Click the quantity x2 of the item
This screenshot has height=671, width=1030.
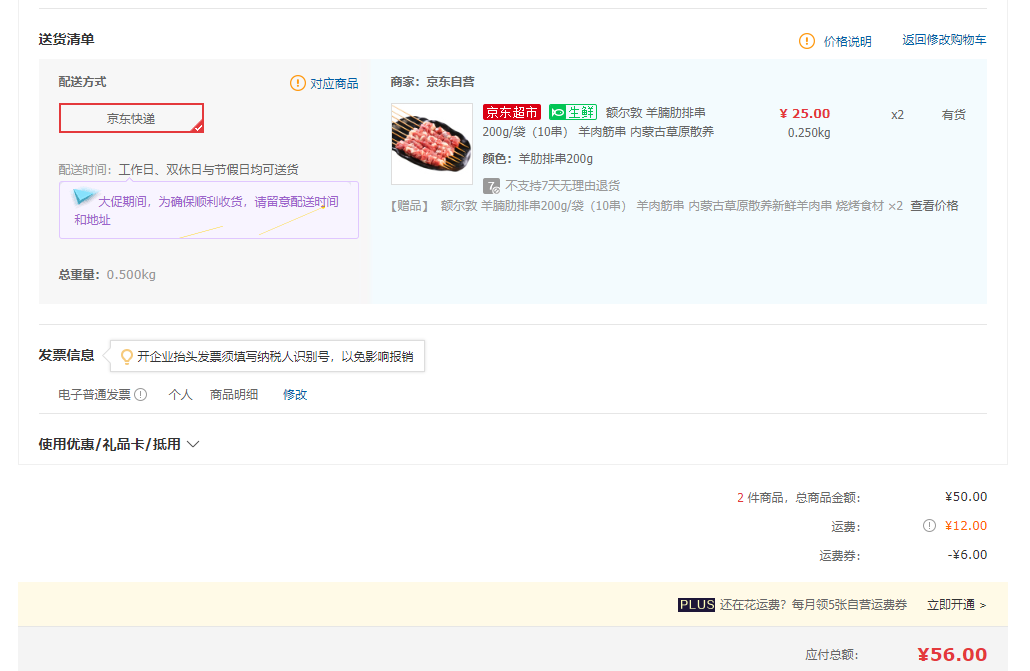tap(897, 115)
